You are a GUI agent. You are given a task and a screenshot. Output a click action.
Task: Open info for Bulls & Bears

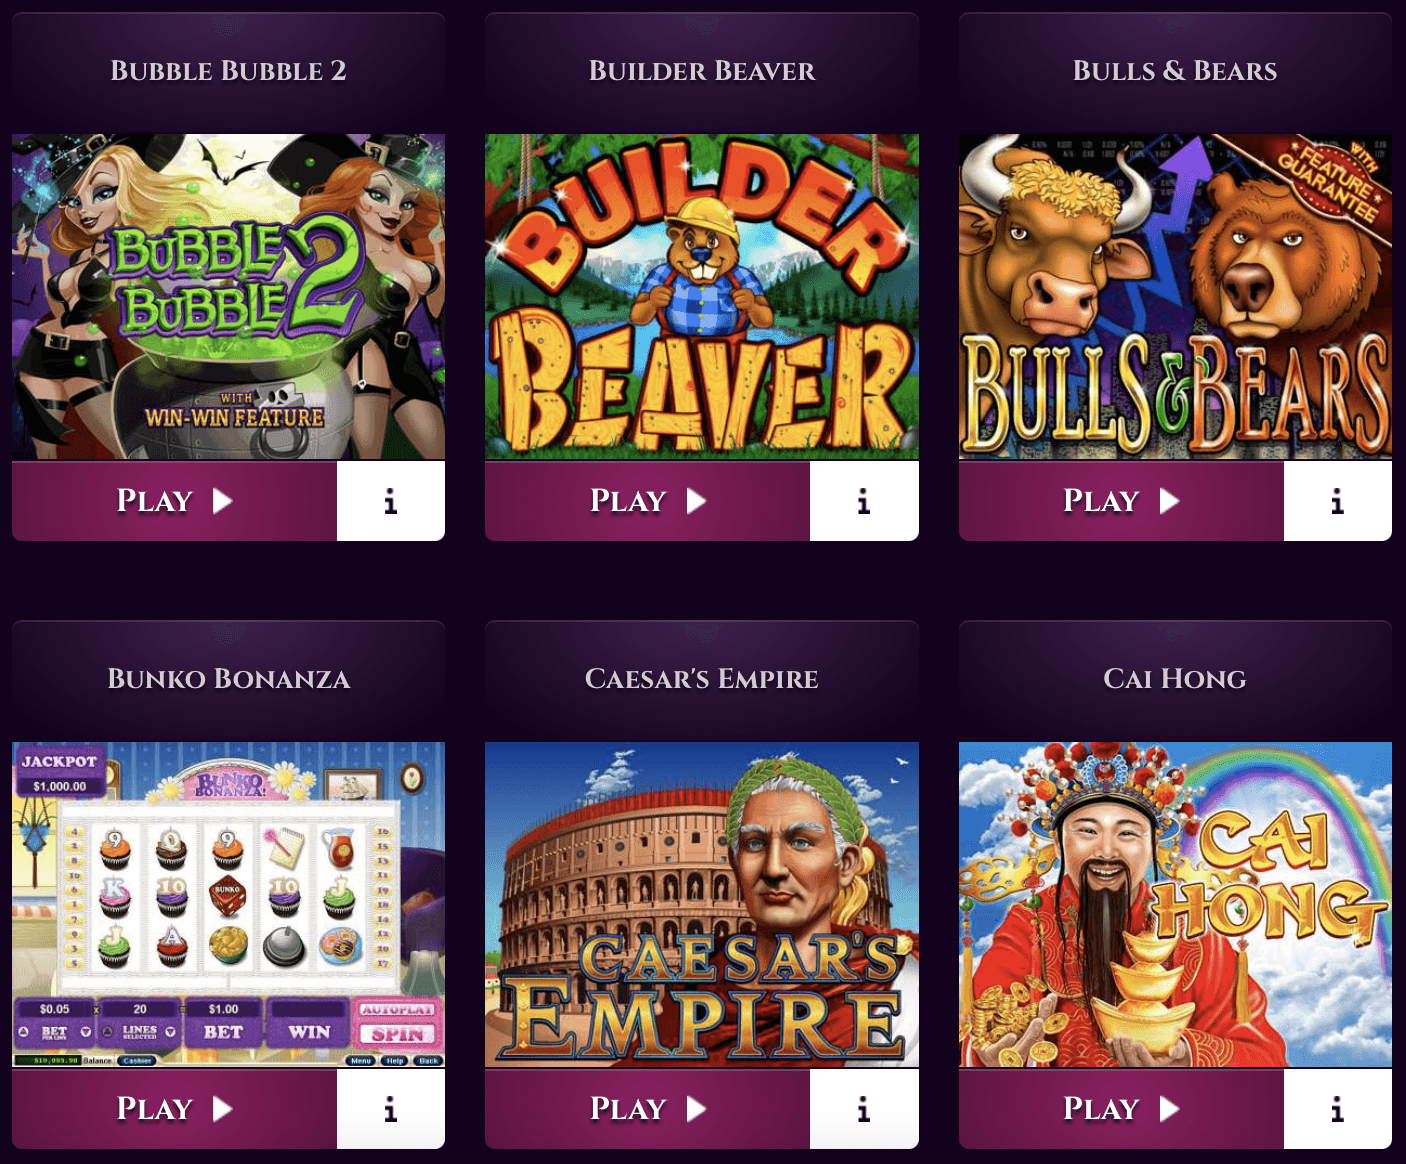[1338, 501]
